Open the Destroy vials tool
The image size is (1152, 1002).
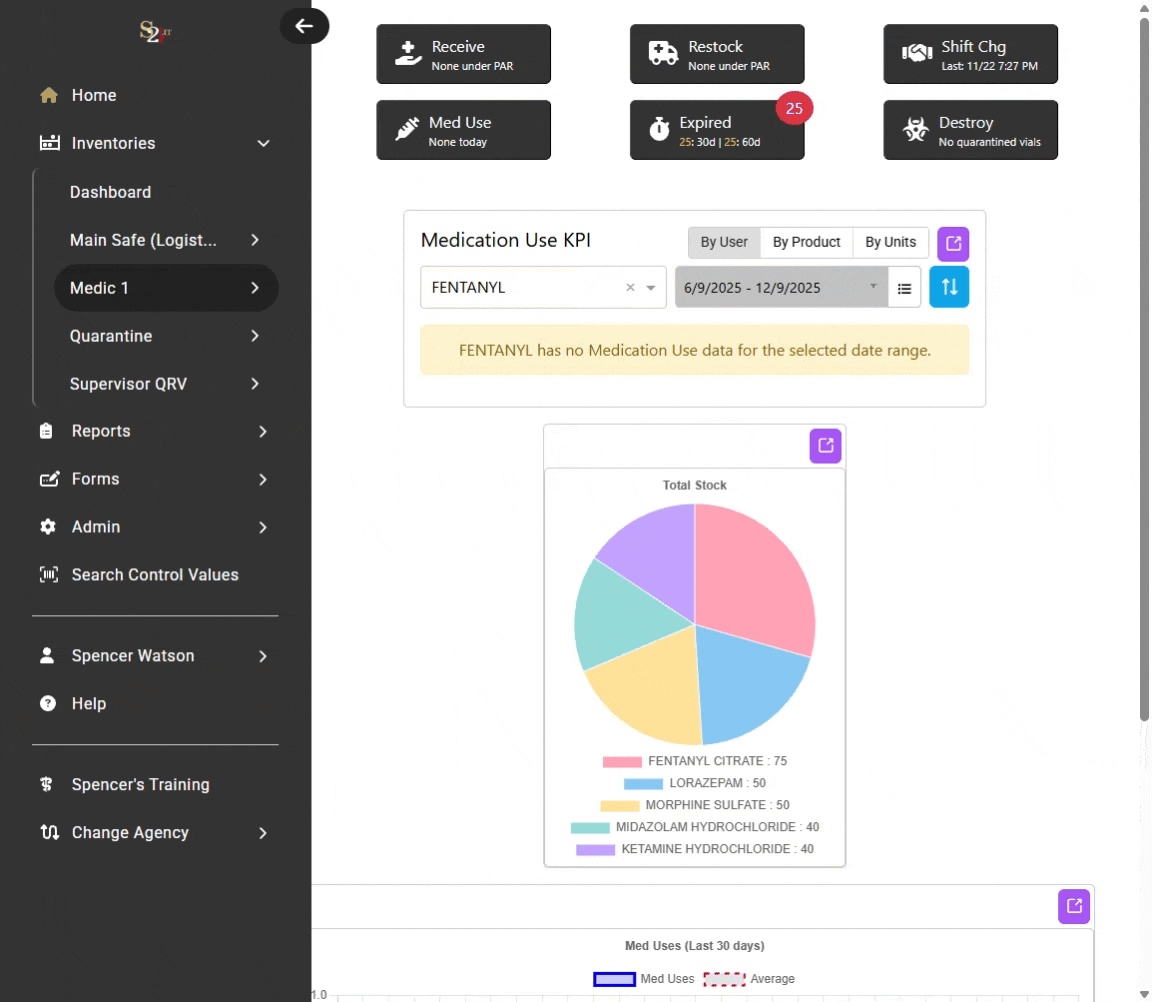click(x=969, y=130)
